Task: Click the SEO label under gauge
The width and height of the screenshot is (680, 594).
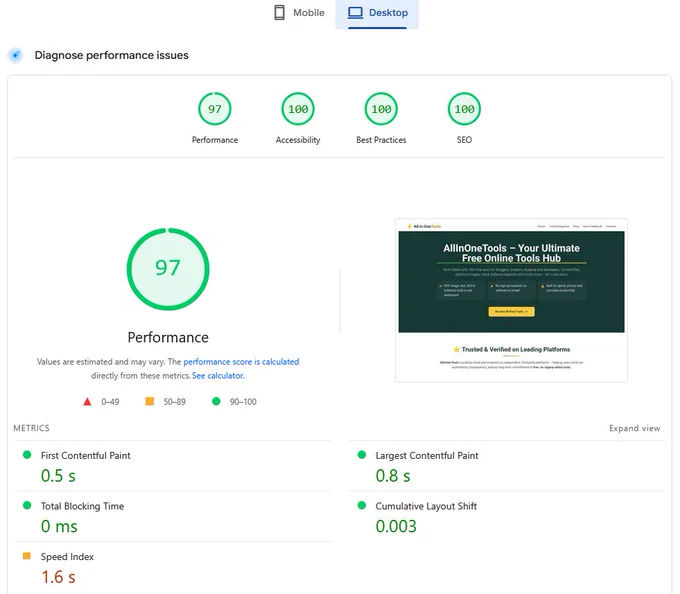Action: pyautogui.click(x=464, y=140)
